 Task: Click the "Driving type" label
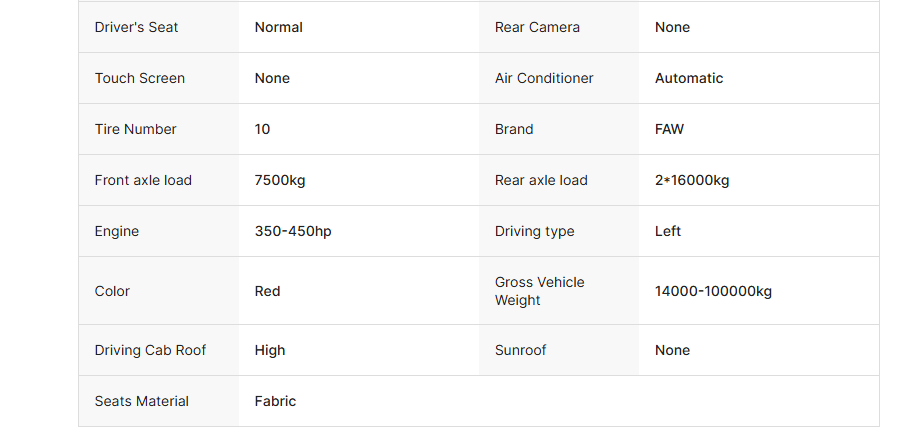tap(535, 231)
